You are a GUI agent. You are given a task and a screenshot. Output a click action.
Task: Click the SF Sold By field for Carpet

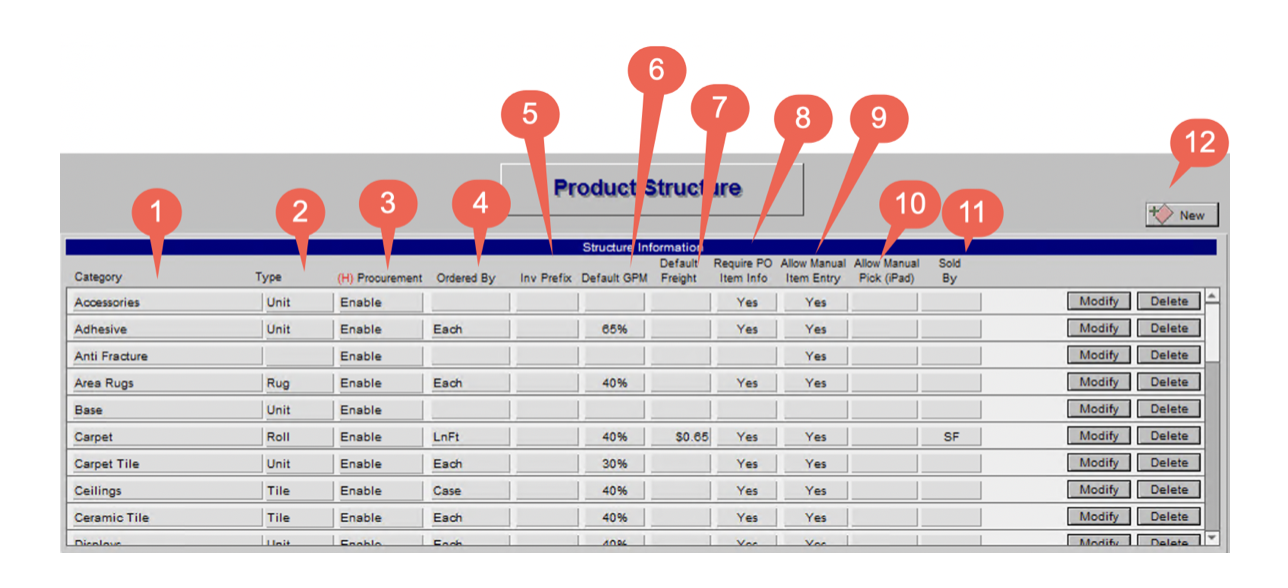[951, 437]
